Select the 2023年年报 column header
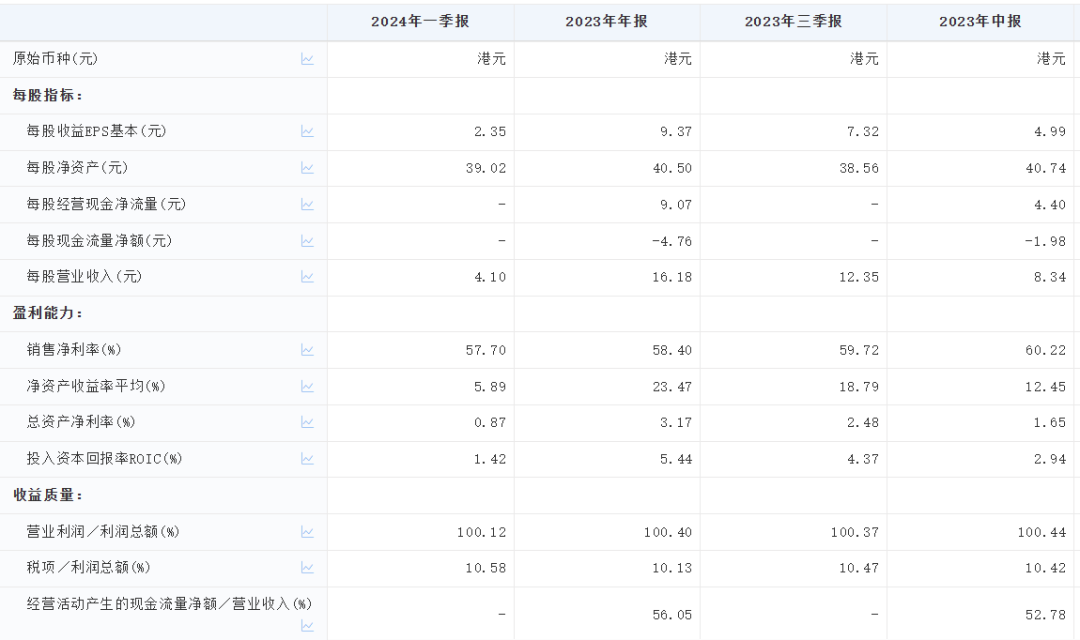The width and height of the screenshot is (1080, 640). click(x=607, y=22)
